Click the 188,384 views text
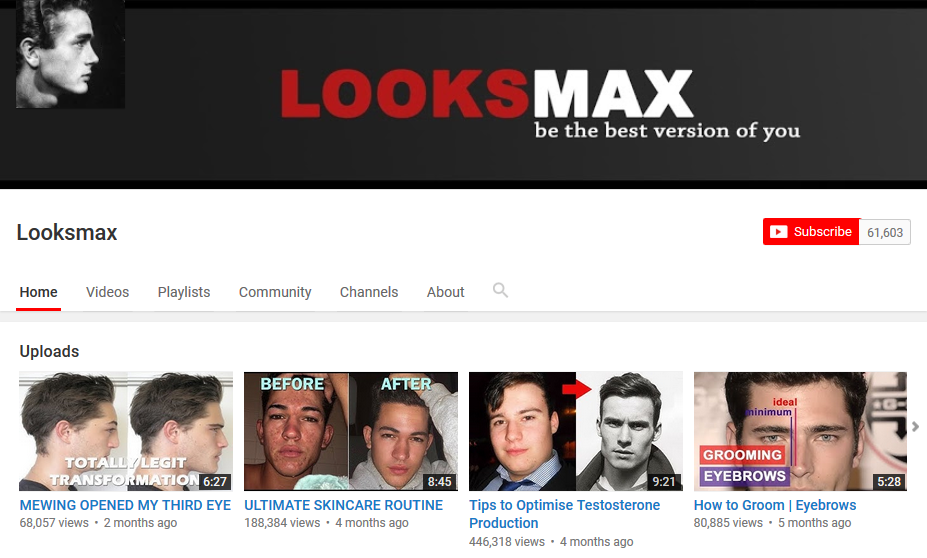The image size is (927, 558). 282,523
